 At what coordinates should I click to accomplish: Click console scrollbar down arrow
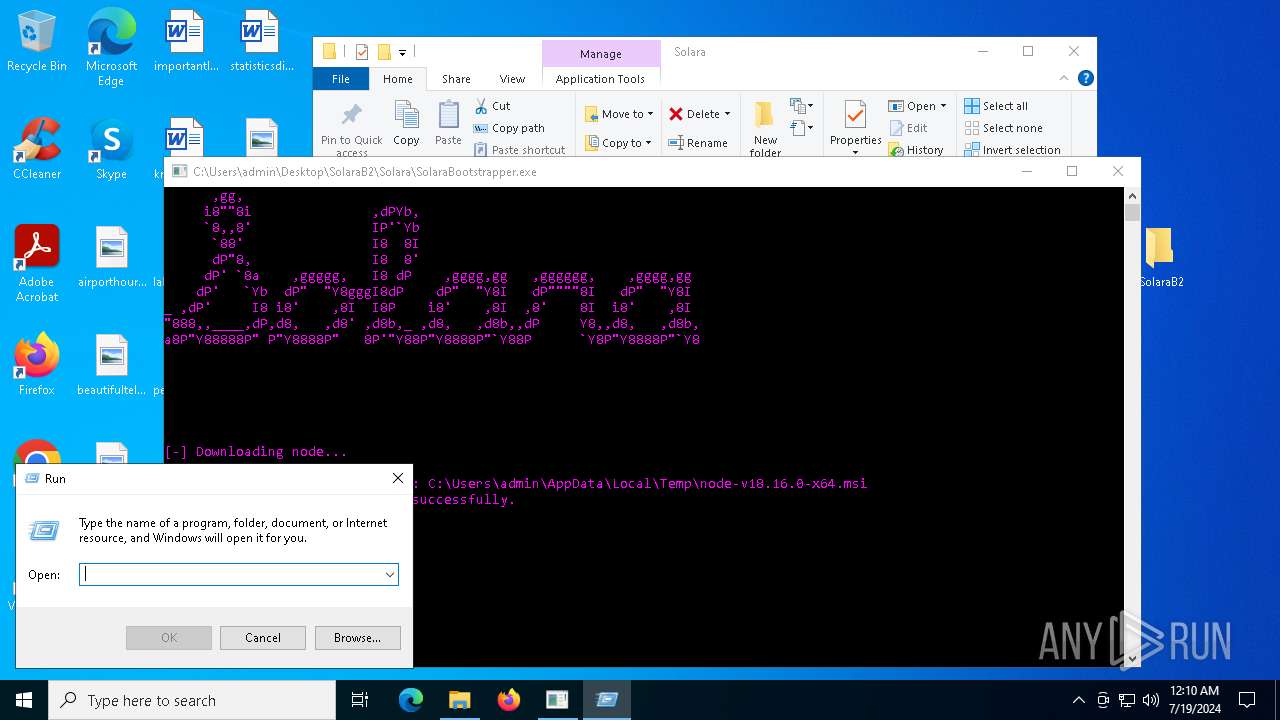1132,659
